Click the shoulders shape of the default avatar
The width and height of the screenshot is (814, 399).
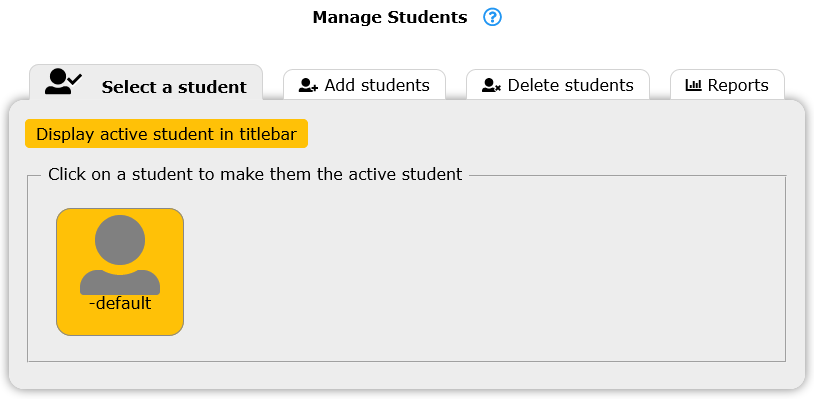(x=120, y=282)
